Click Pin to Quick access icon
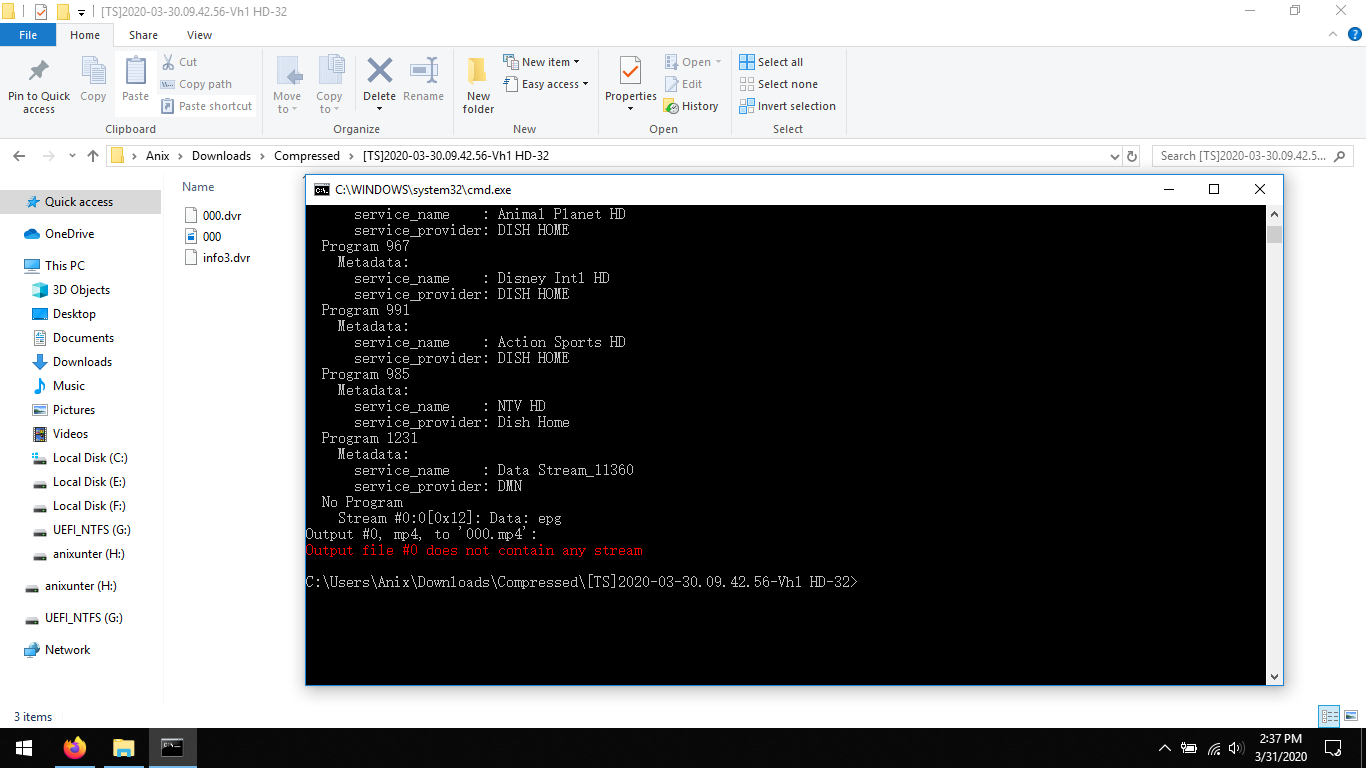The height and width of the screenshot is (768, 1366). click(x=39, y=74)
